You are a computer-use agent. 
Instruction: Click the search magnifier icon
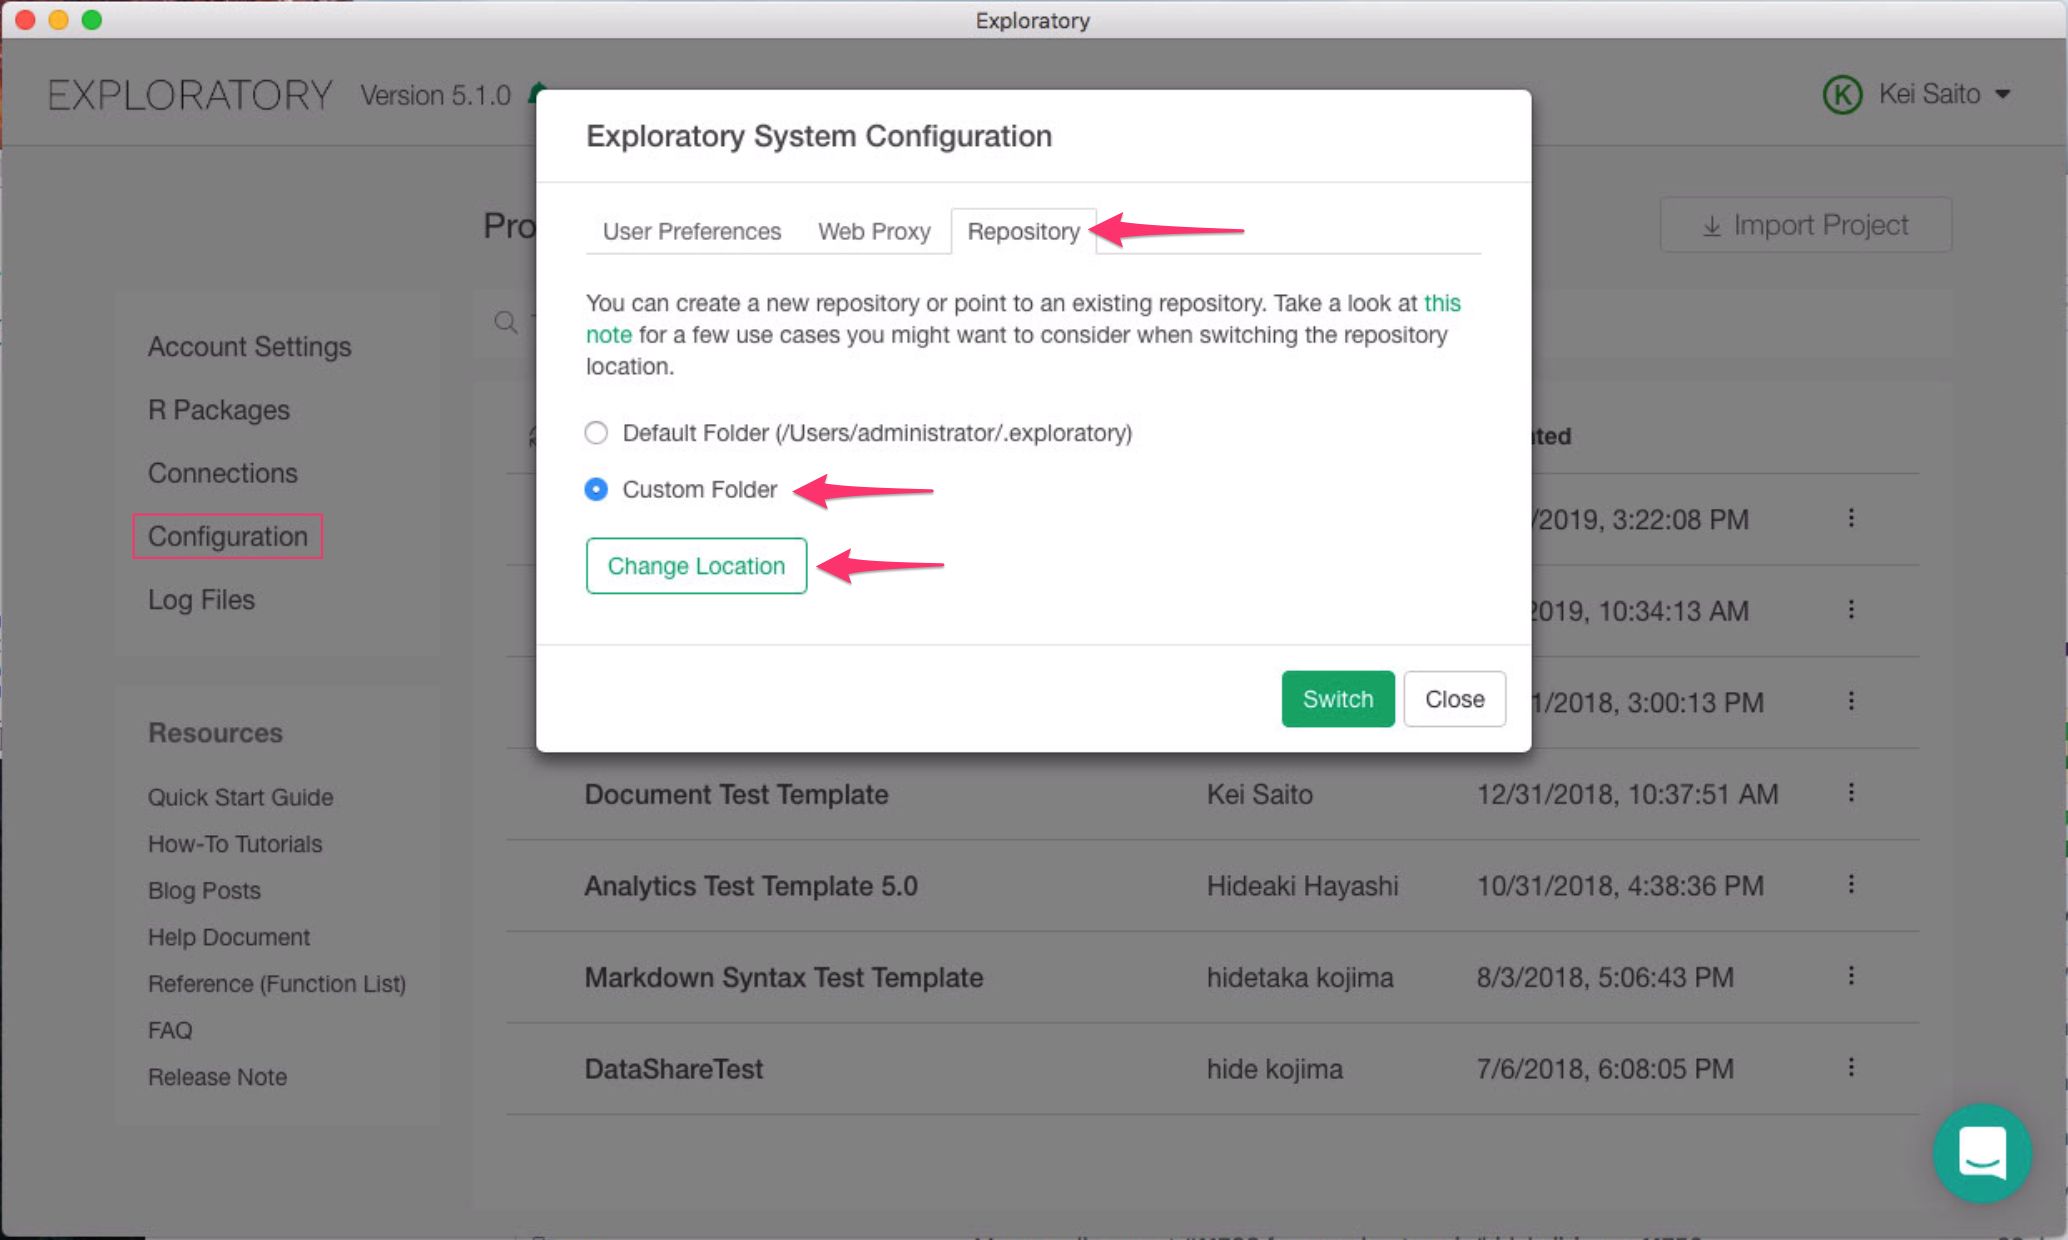point(506,322)
